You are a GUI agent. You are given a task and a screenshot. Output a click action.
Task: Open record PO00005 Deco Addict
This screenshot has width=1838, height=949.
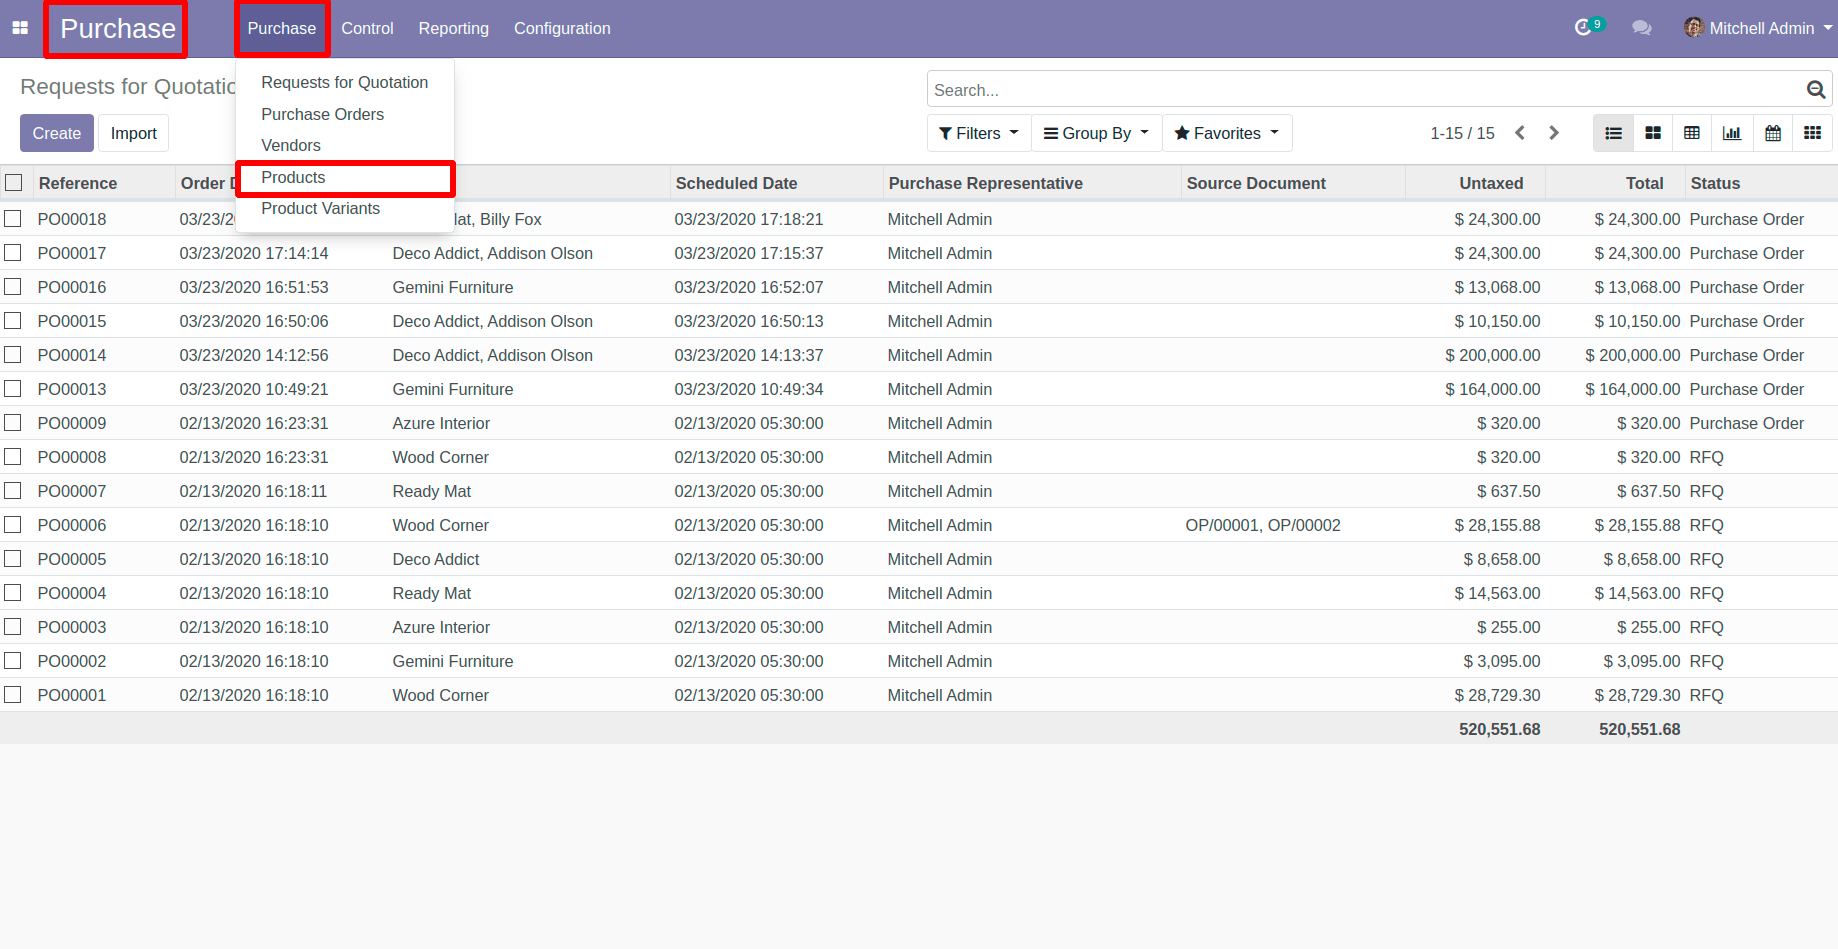pyautogui.click(x=919, y=559)
